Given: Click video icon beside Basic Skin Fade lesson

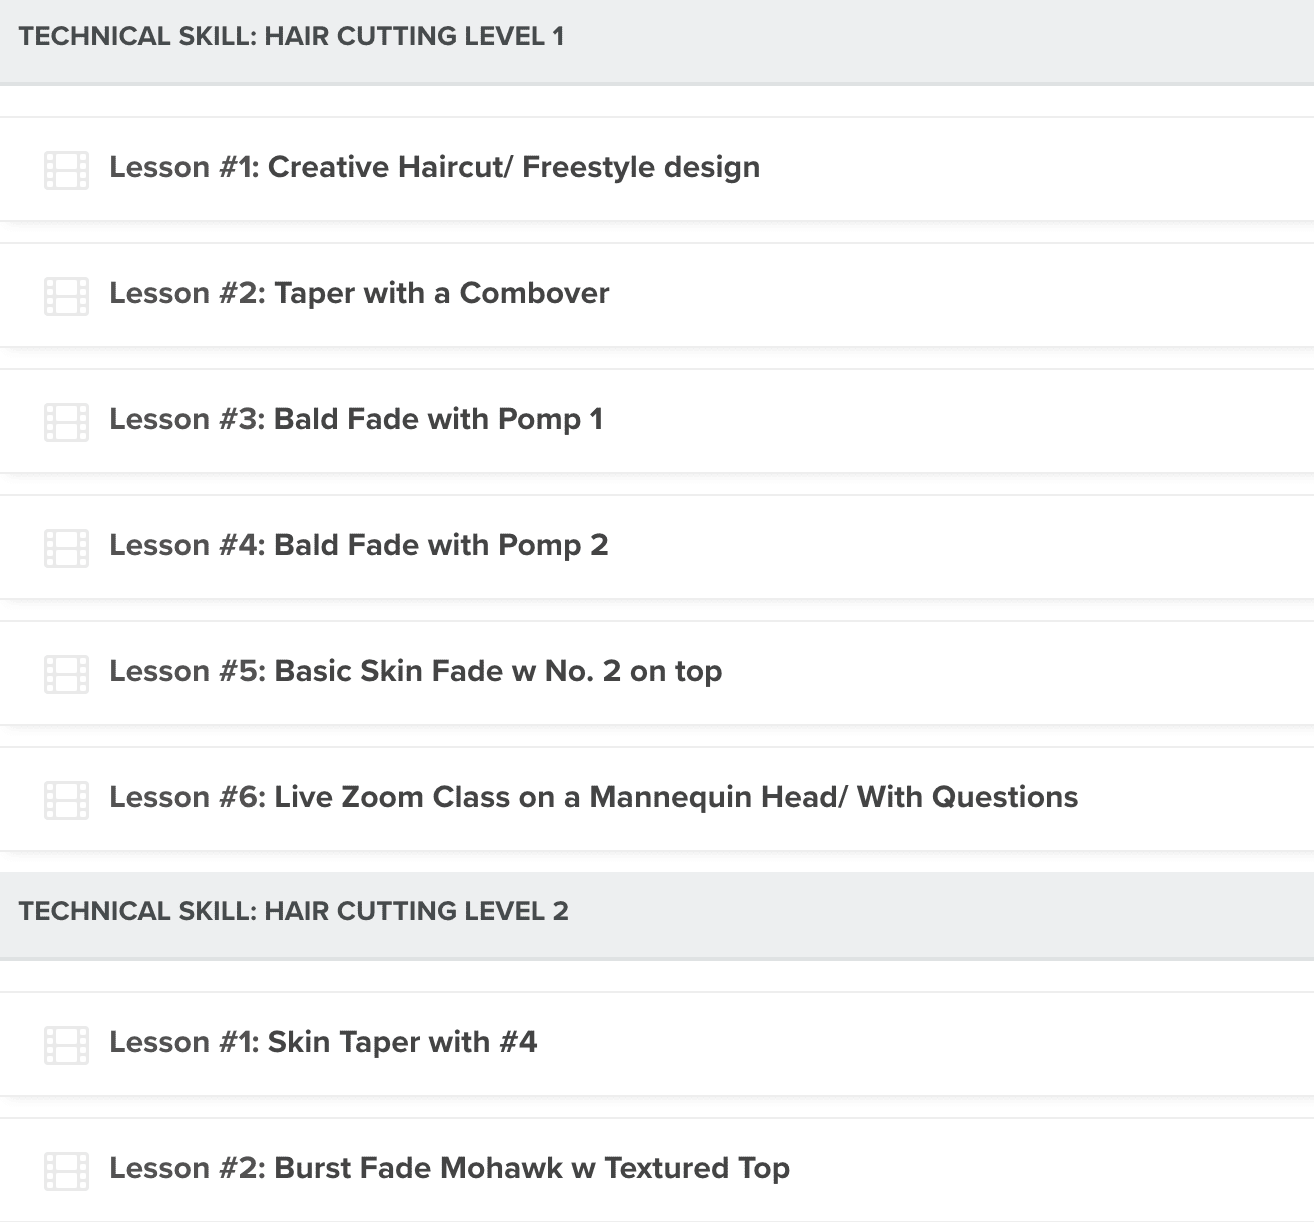Looking at the screenshot, I should [67, 674].
